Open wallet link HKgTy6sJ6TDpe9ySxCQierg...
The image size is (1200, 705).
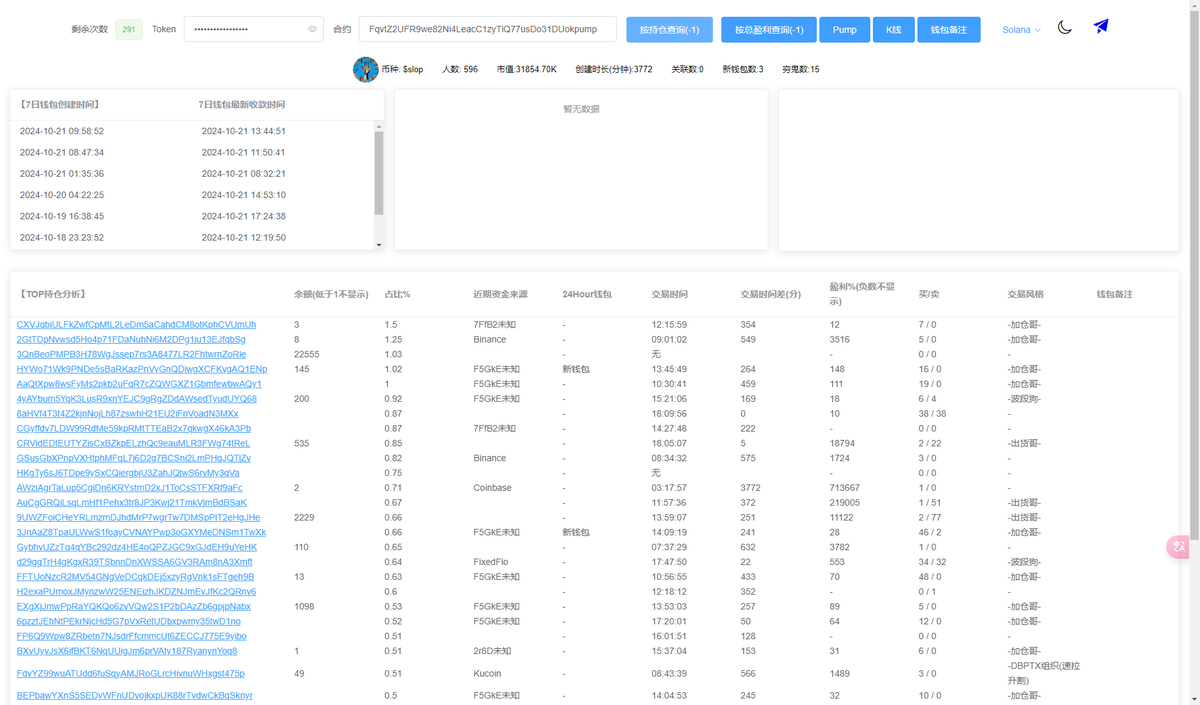(x=128, y=473)
